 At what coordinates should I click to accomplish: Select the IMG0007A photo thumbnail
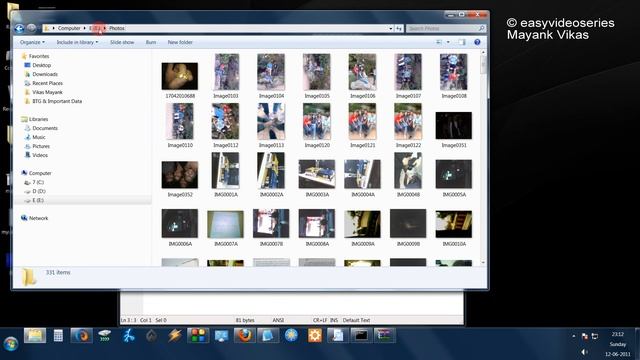click(x=225, y=224)
